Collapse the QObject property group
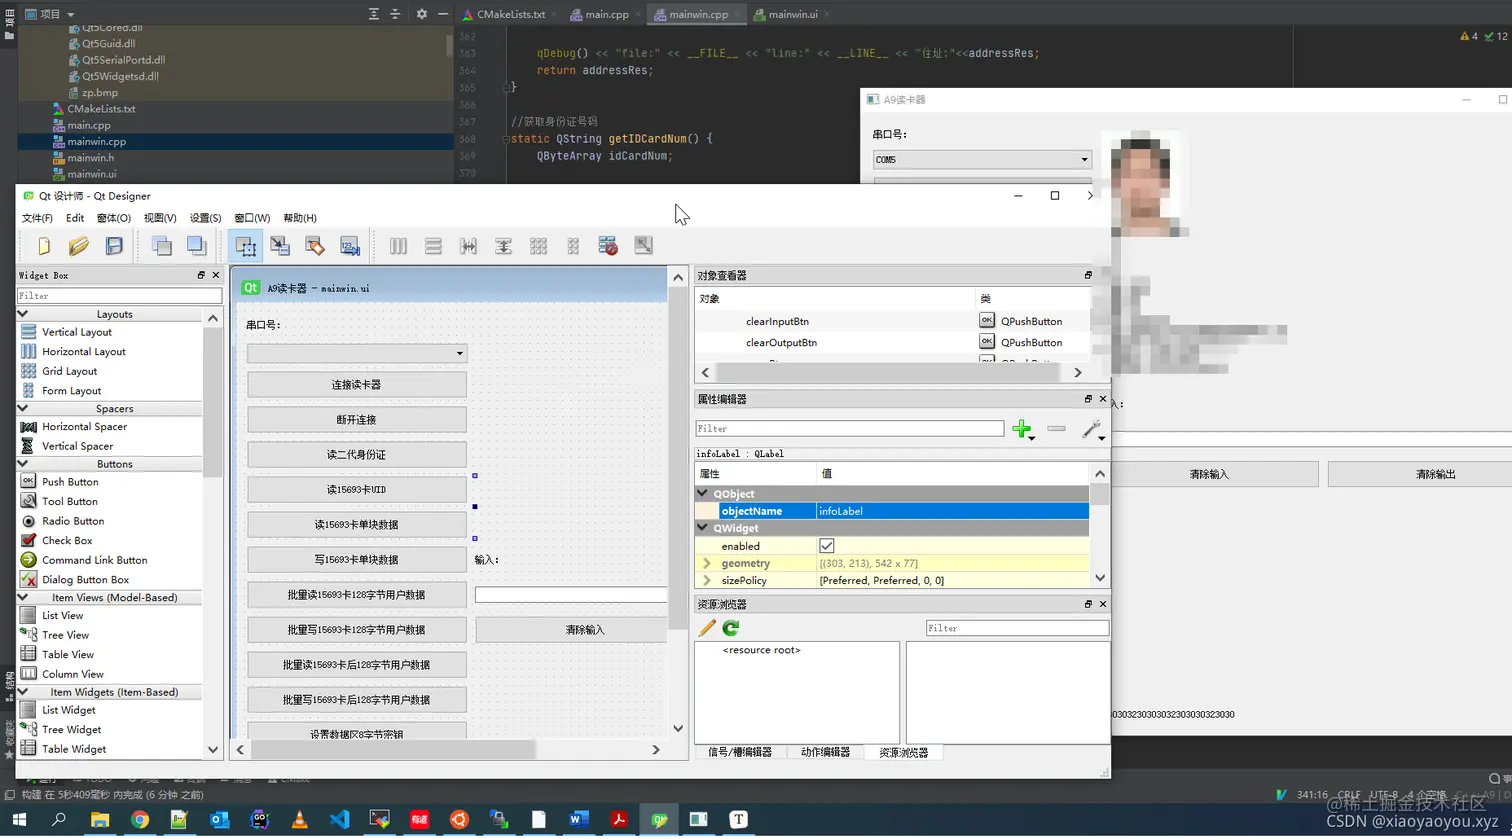This screenshot has height=839, width=1512. [703, 494]
